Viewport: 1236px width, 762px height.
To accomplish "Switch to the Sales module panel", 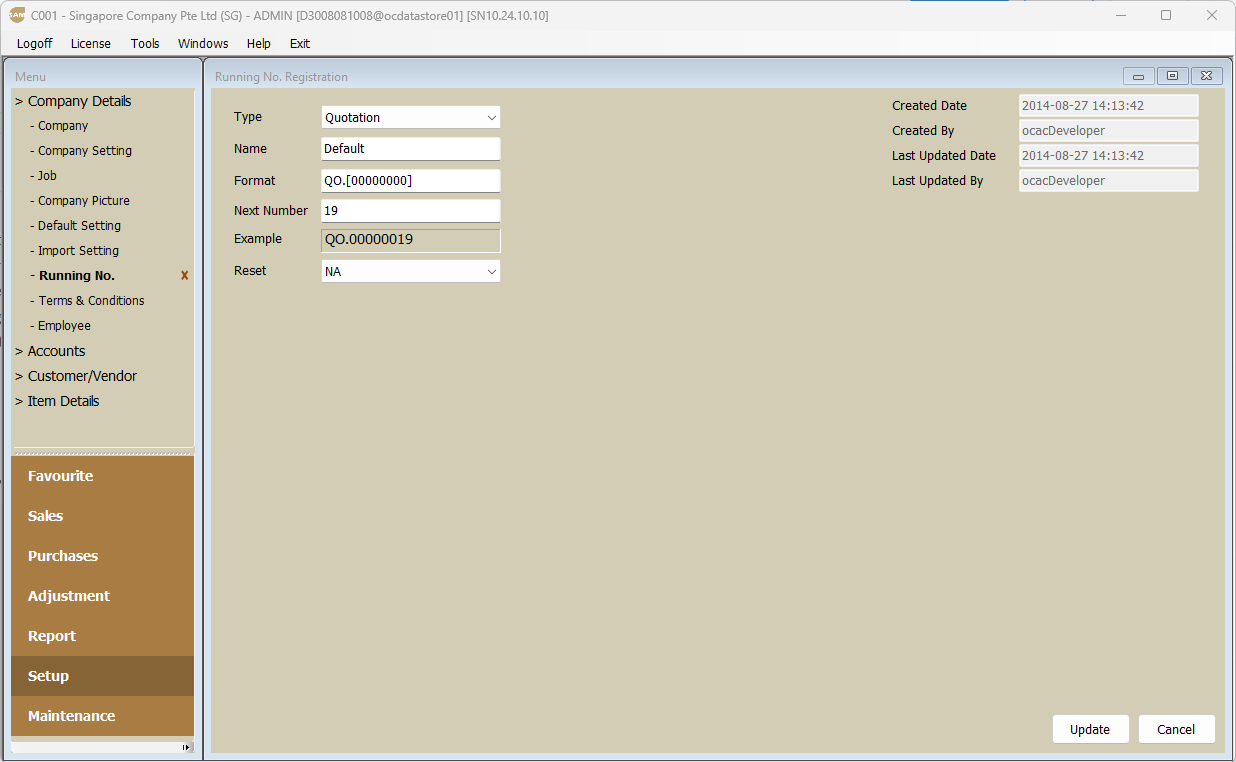I will pyautogui.click(x=46, y=516).
